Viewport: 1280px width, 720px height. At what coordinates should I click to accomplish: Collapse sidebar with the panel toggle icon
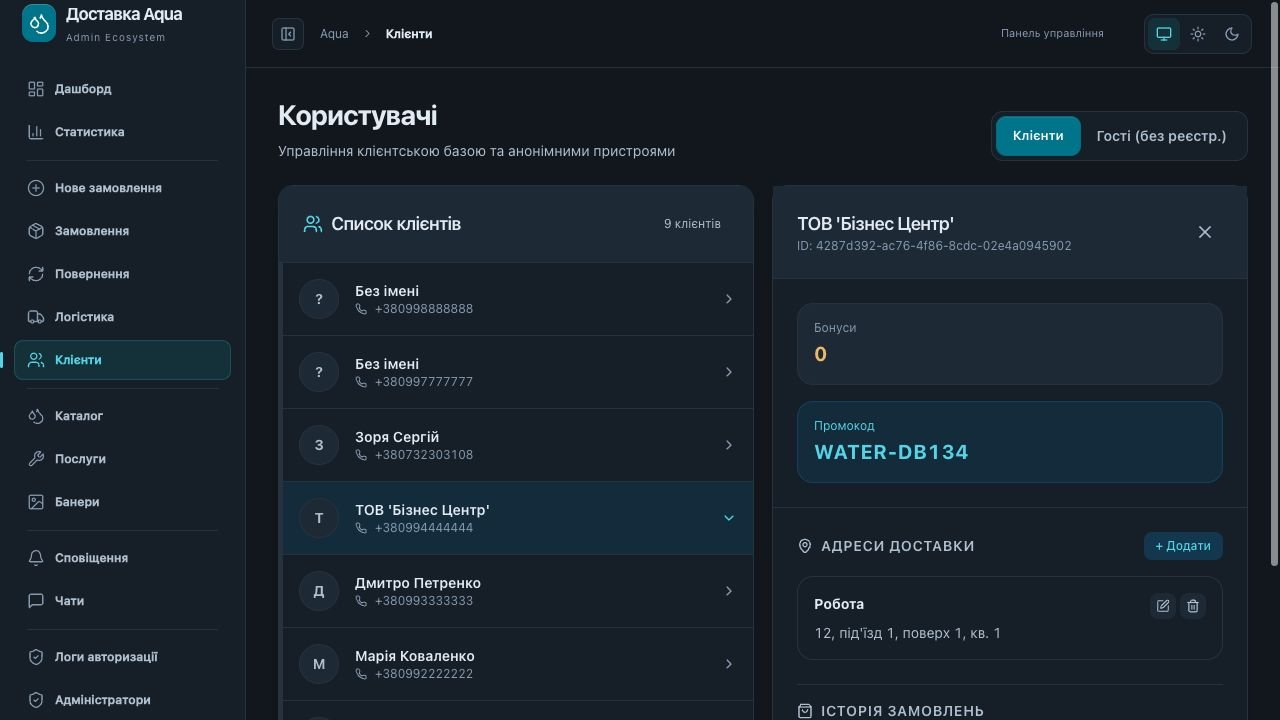(x=288, y=34)
